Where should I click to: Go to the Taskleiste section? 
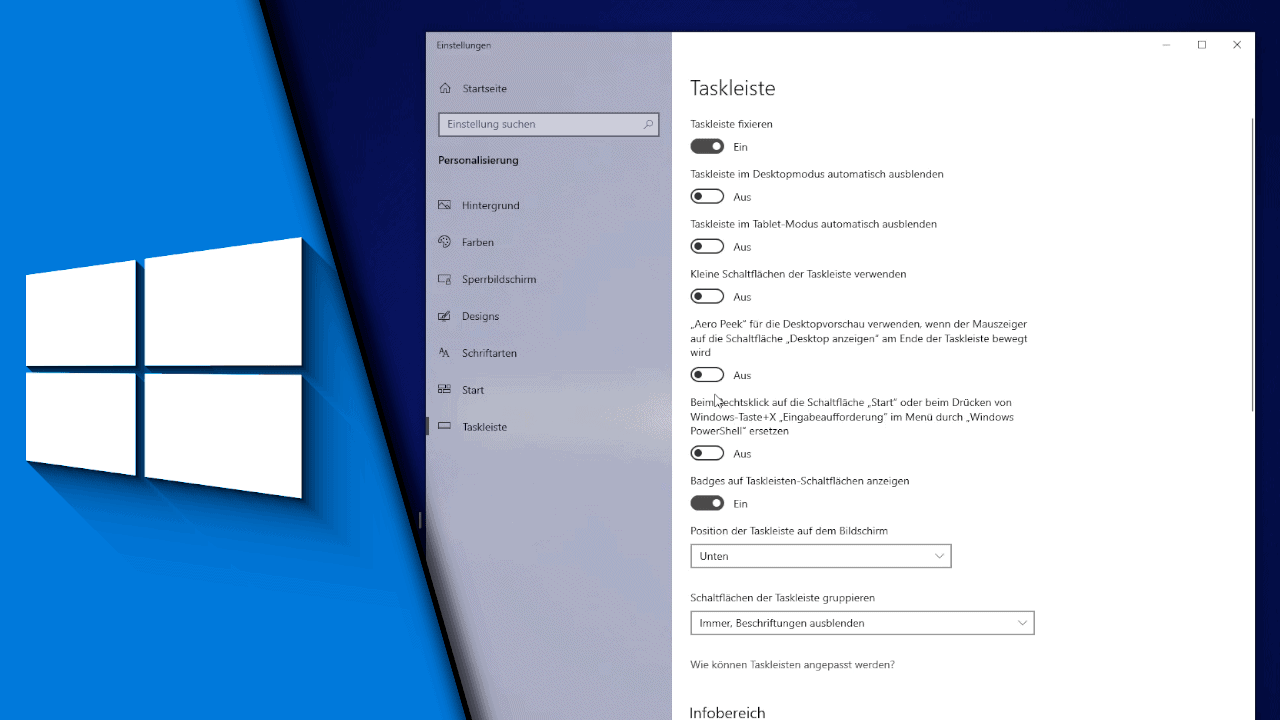pos(485,426)
